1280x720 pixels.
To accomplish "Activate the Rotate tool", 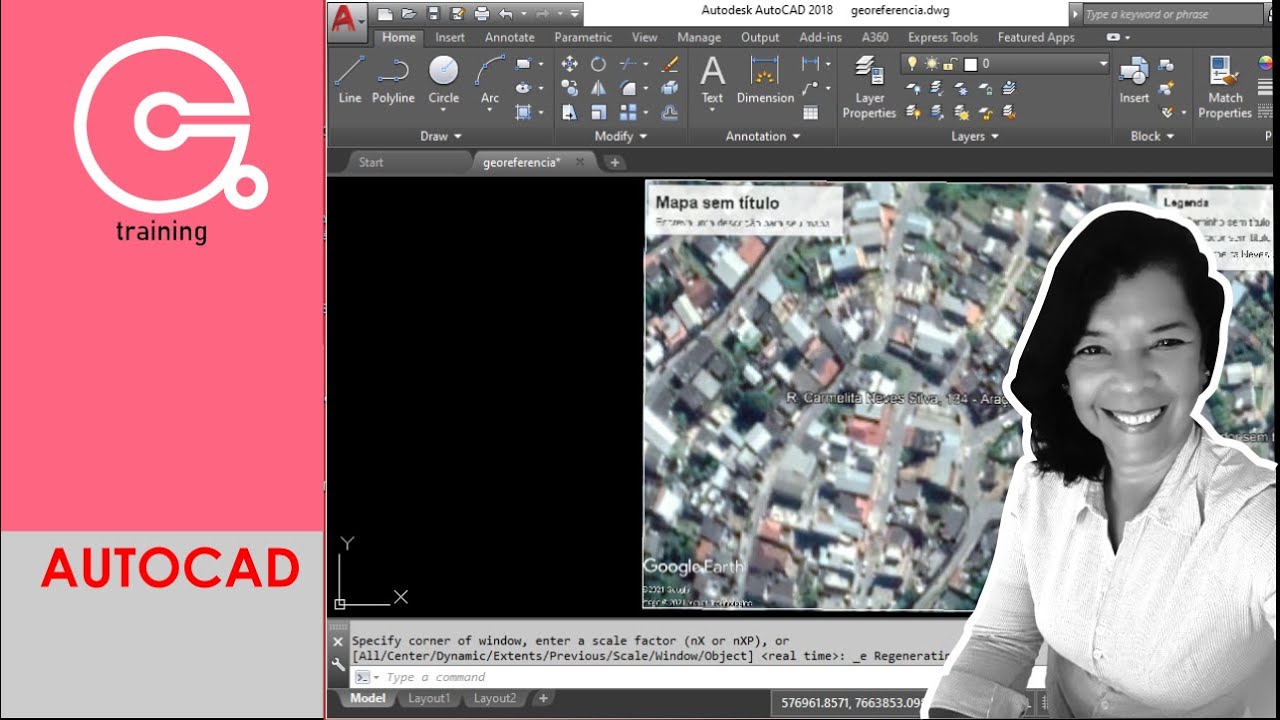I will (x=598, y=64).
